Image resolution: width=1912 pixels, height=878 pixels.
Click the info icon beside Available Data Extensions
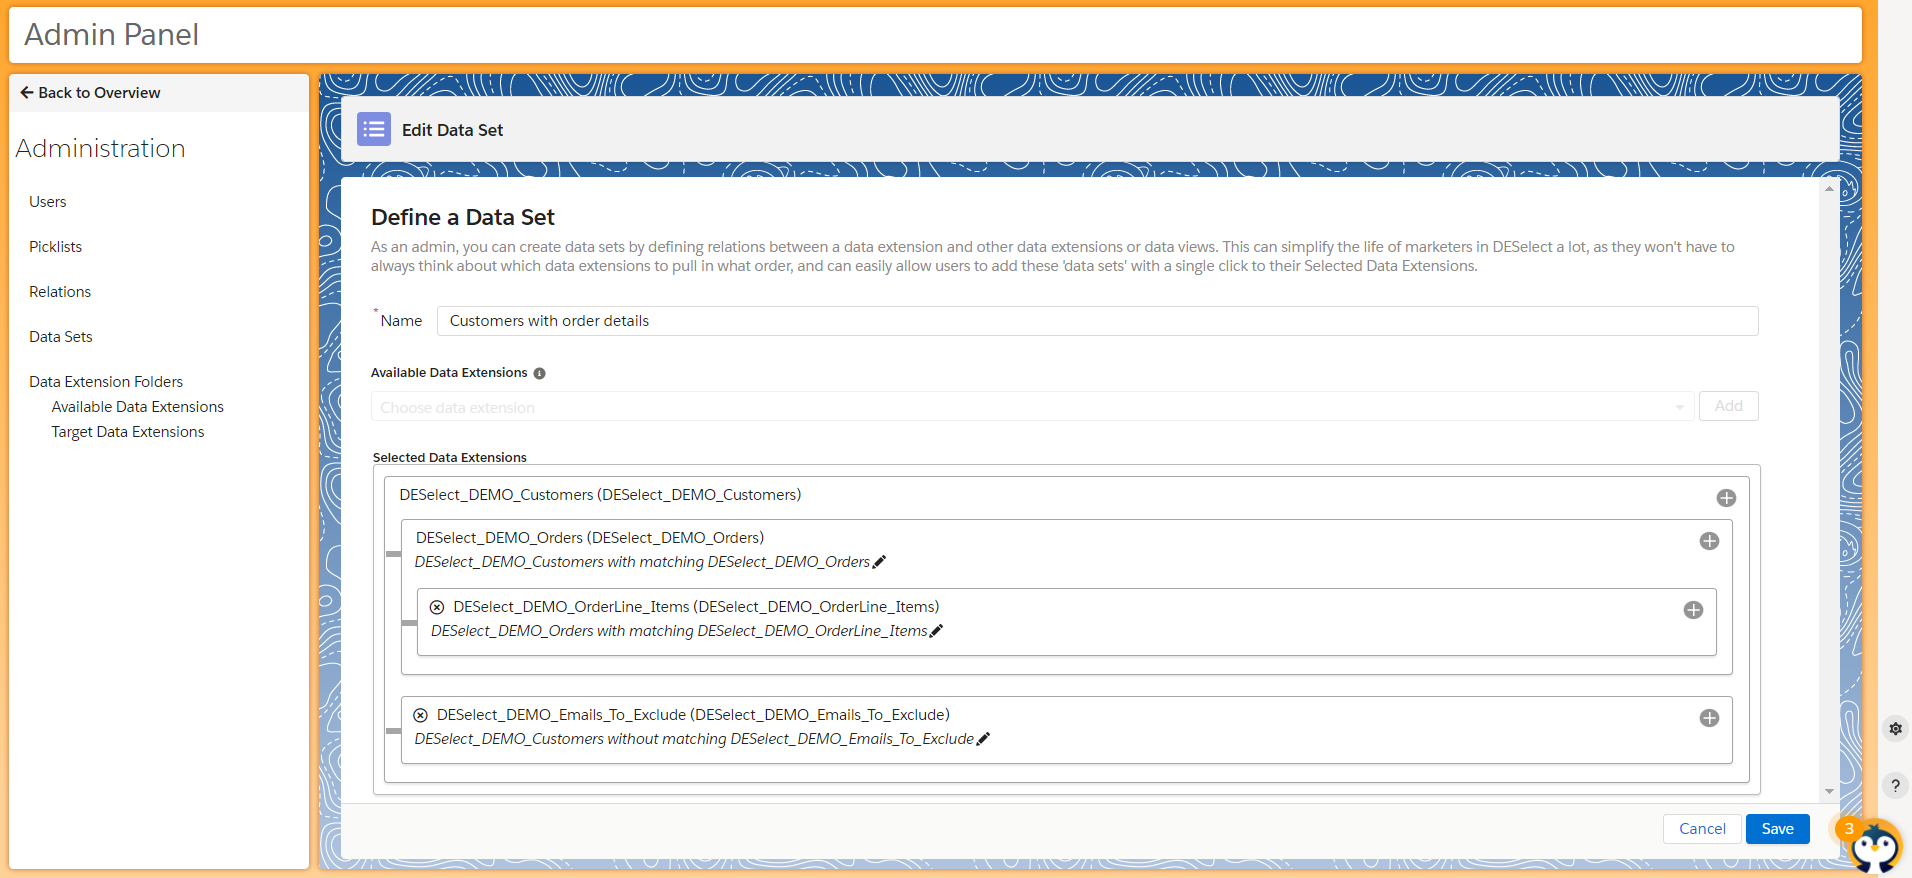(539, 373)
